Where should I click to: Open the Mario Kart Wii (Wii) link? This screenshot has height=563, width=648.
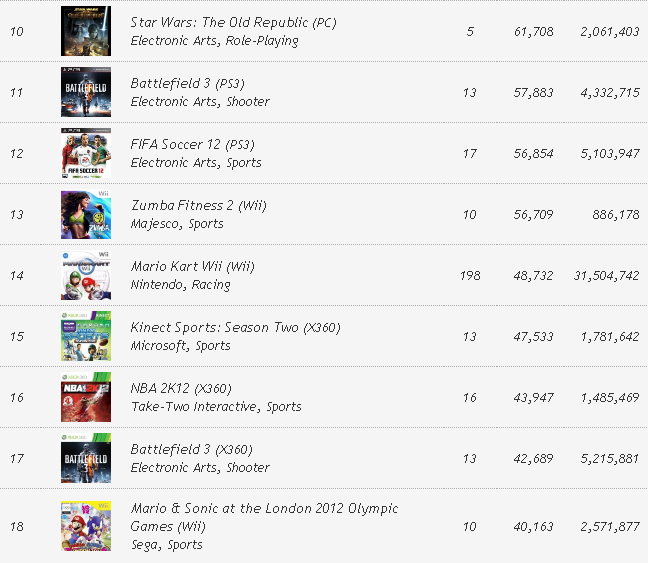pos(192,267)
